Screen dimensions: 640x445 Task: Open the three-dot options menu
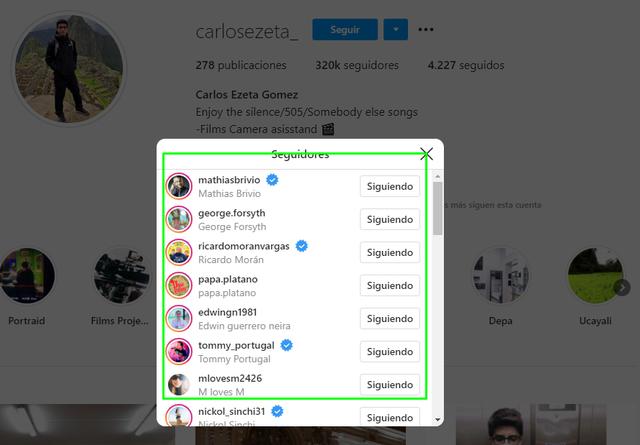point(426,29)
